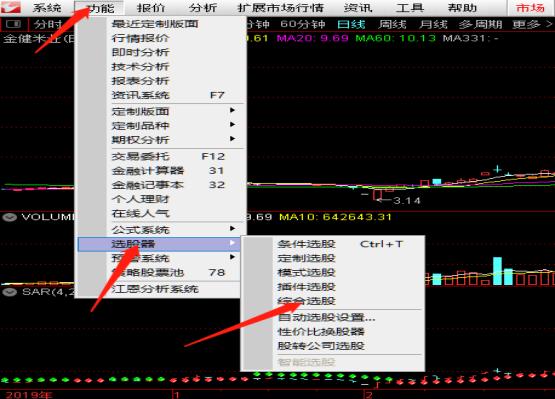Viewport: 555px width, 399px height.
Task: Collapse the SAR indicator round arrow icon
Action: click(10, 292)
